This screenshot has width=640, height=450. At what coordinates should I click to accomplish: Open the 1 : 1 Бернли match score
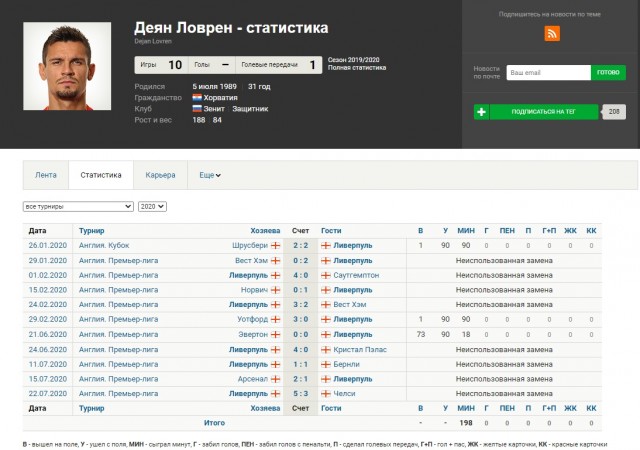(x=300, y=364)
